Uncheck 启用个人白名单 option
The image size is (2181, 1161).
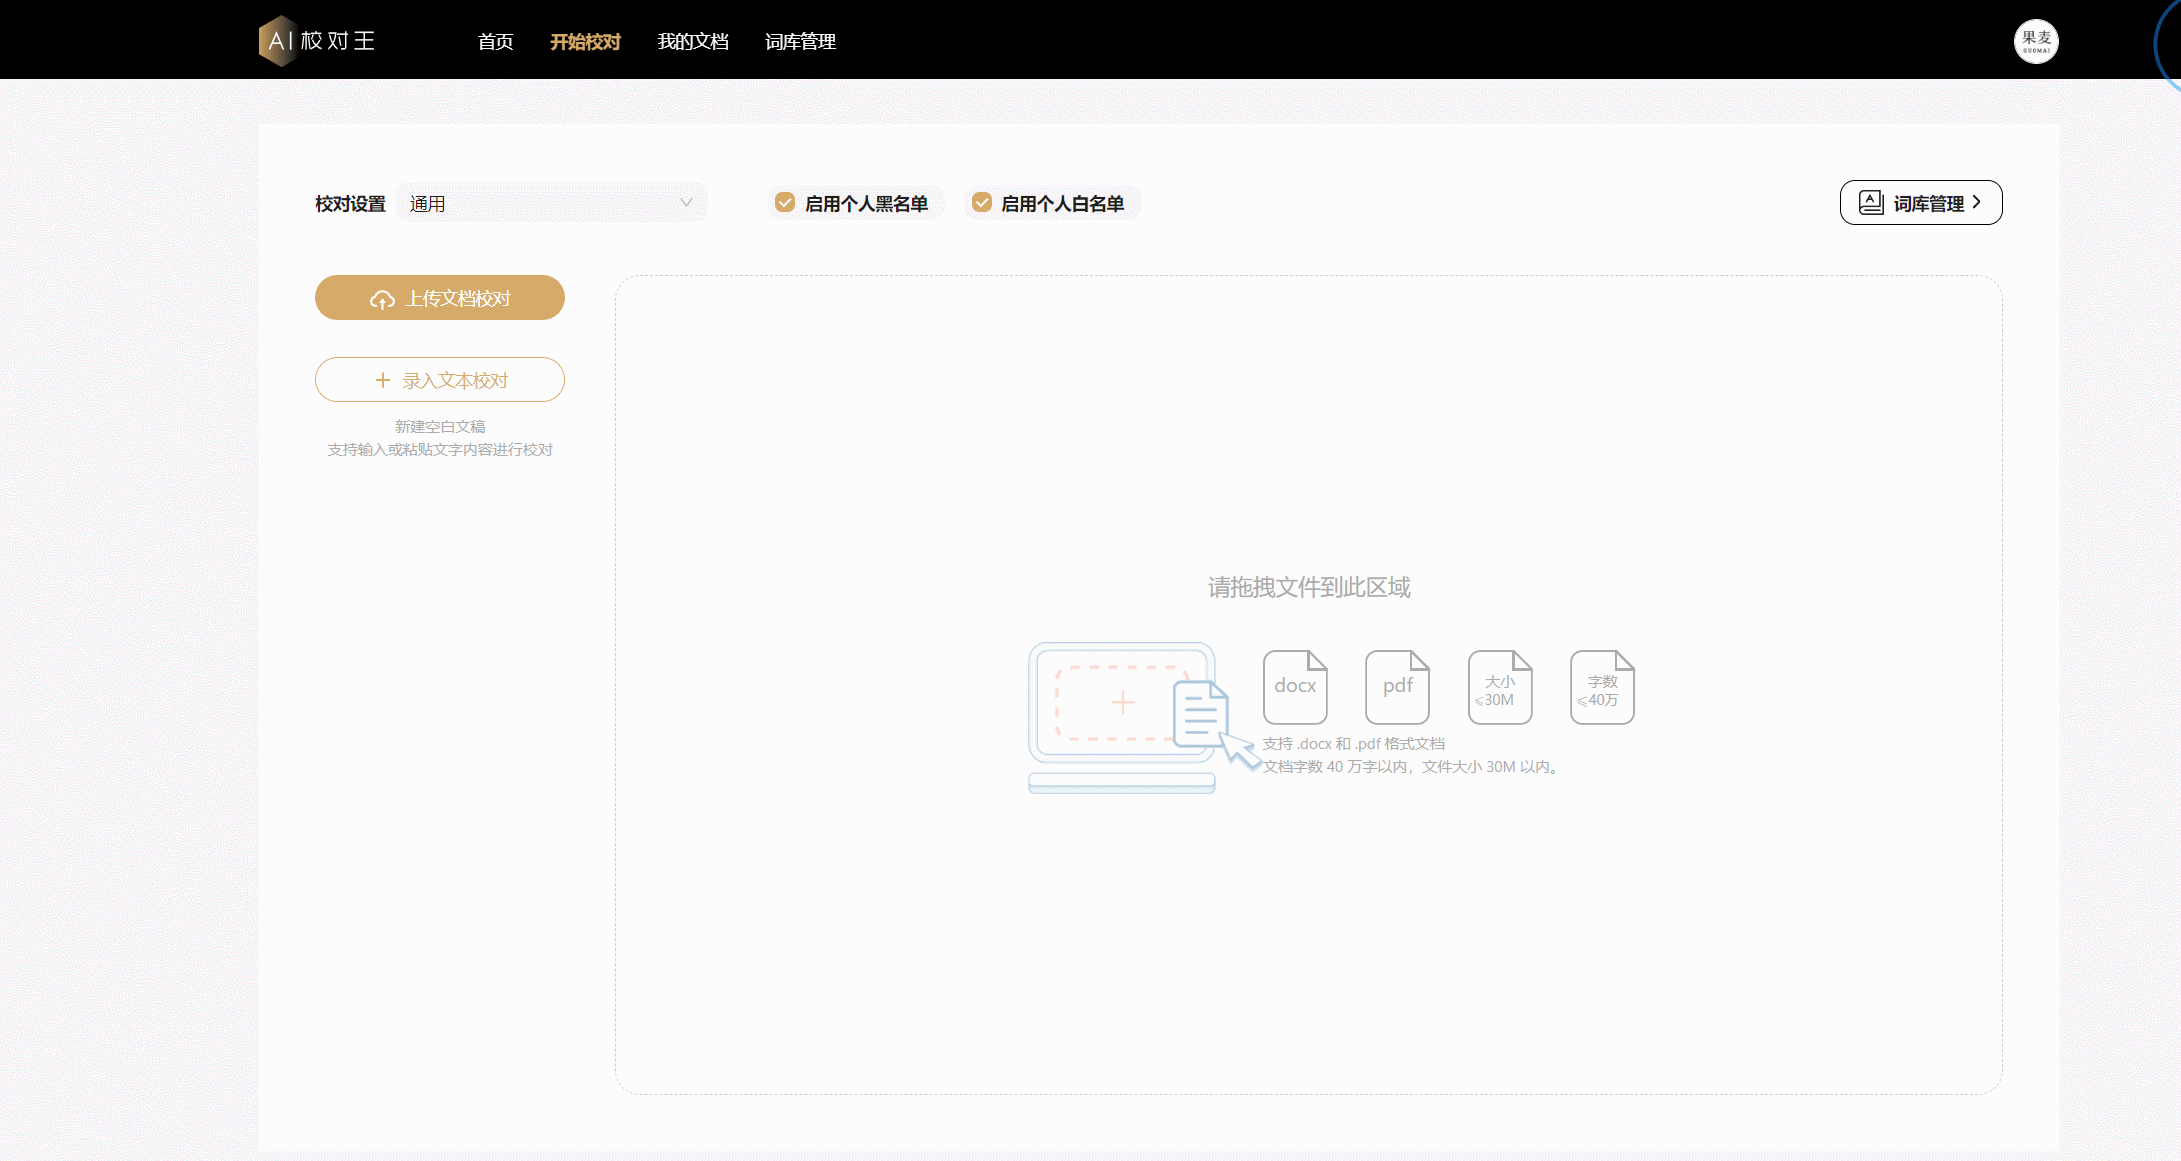(982, 203)
